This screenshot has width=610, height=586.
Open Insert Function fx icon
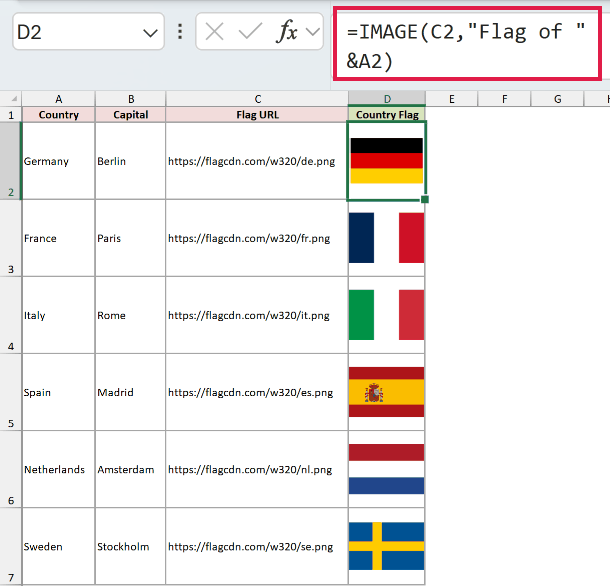pyautogui.click(x=287, y=31)
